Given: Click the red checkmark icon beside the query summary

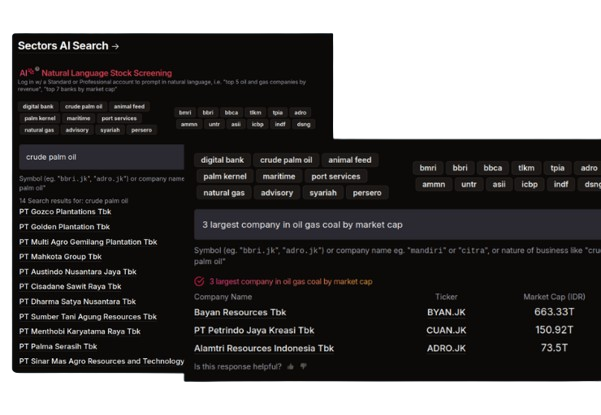Looking at the screenshot, I should click(x=199, y=282).
